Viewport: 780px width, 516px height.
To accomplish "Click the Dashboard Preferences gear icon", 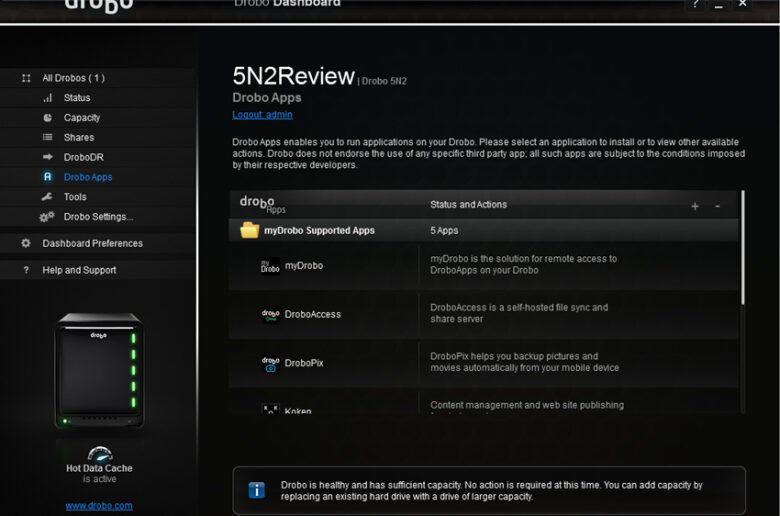I will [x=26, y=243].
